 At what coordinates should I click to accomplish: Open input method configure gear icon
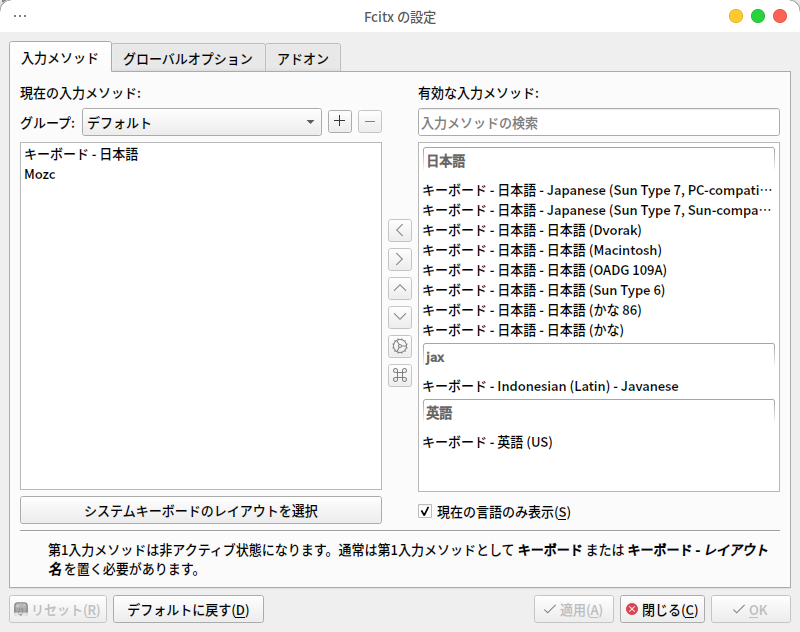point(400,346)
